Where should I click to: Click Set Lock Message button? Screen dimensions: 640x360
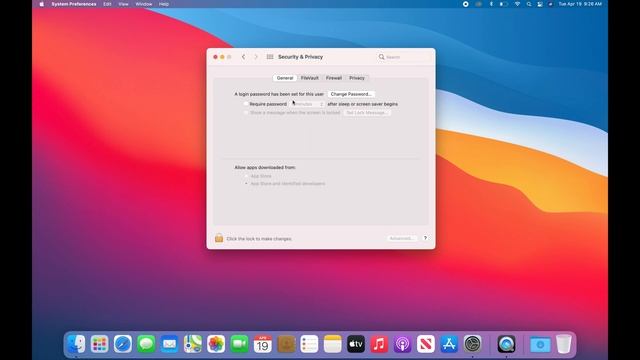tap(367, 113)
